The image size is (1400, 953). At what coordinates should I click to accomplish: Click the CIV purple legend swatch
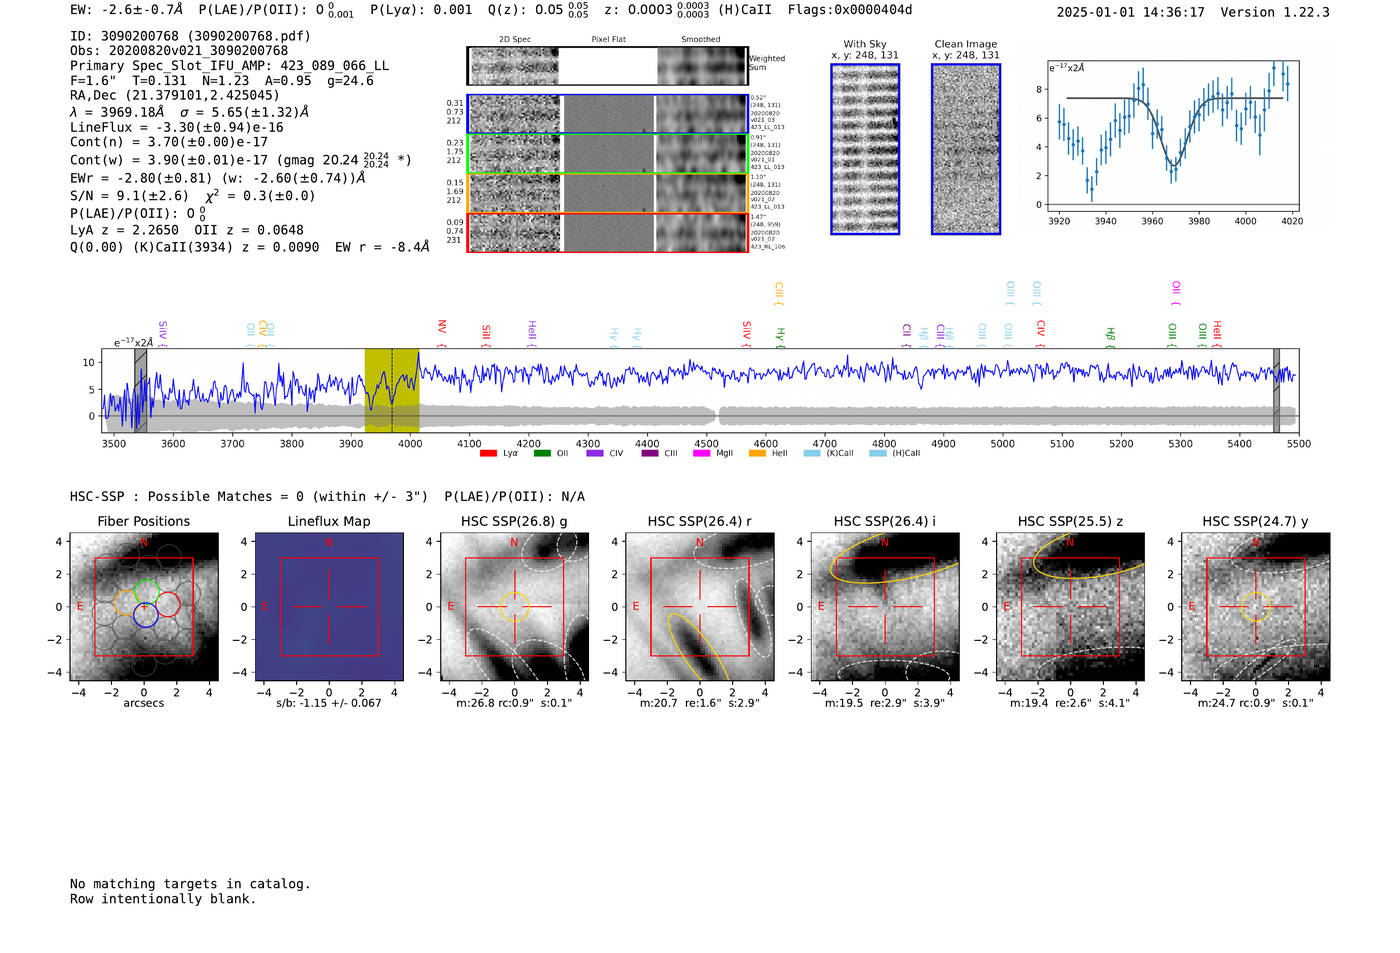(x=595, y=454)
